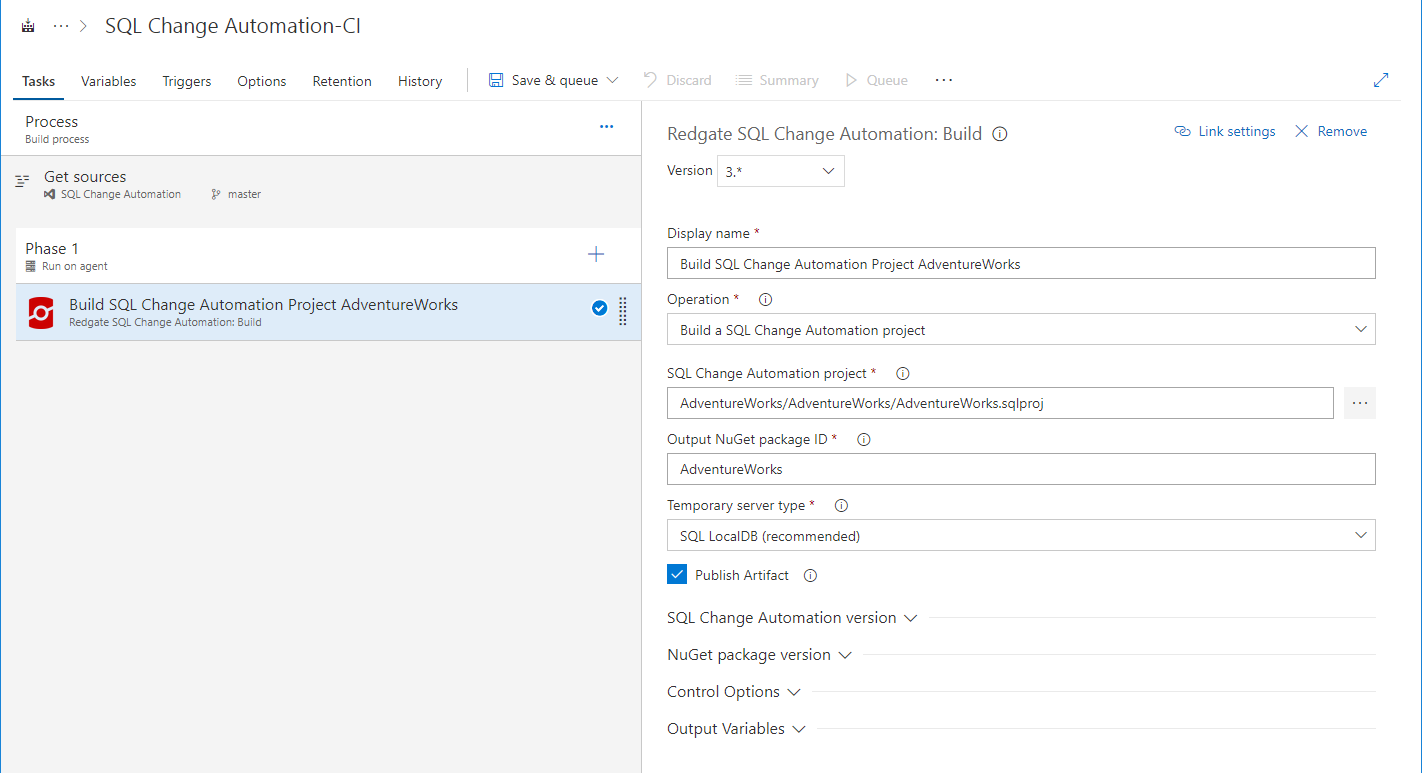Grab the drag handle on the build task row
Screen dimensions: 1422x773
tap(623, 311)
